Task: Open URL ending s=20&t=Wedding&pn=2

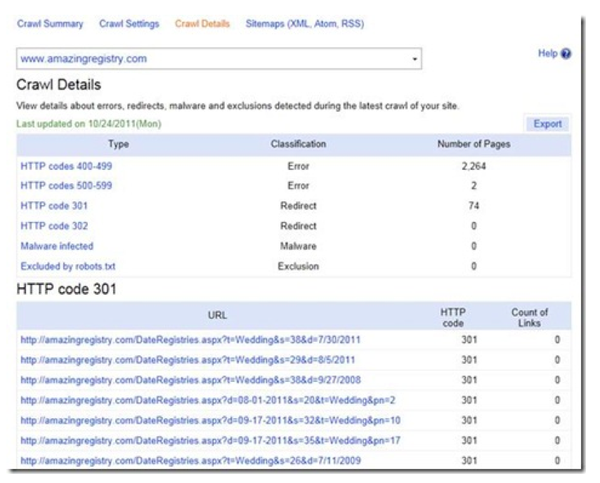Action: click(208, 400)
